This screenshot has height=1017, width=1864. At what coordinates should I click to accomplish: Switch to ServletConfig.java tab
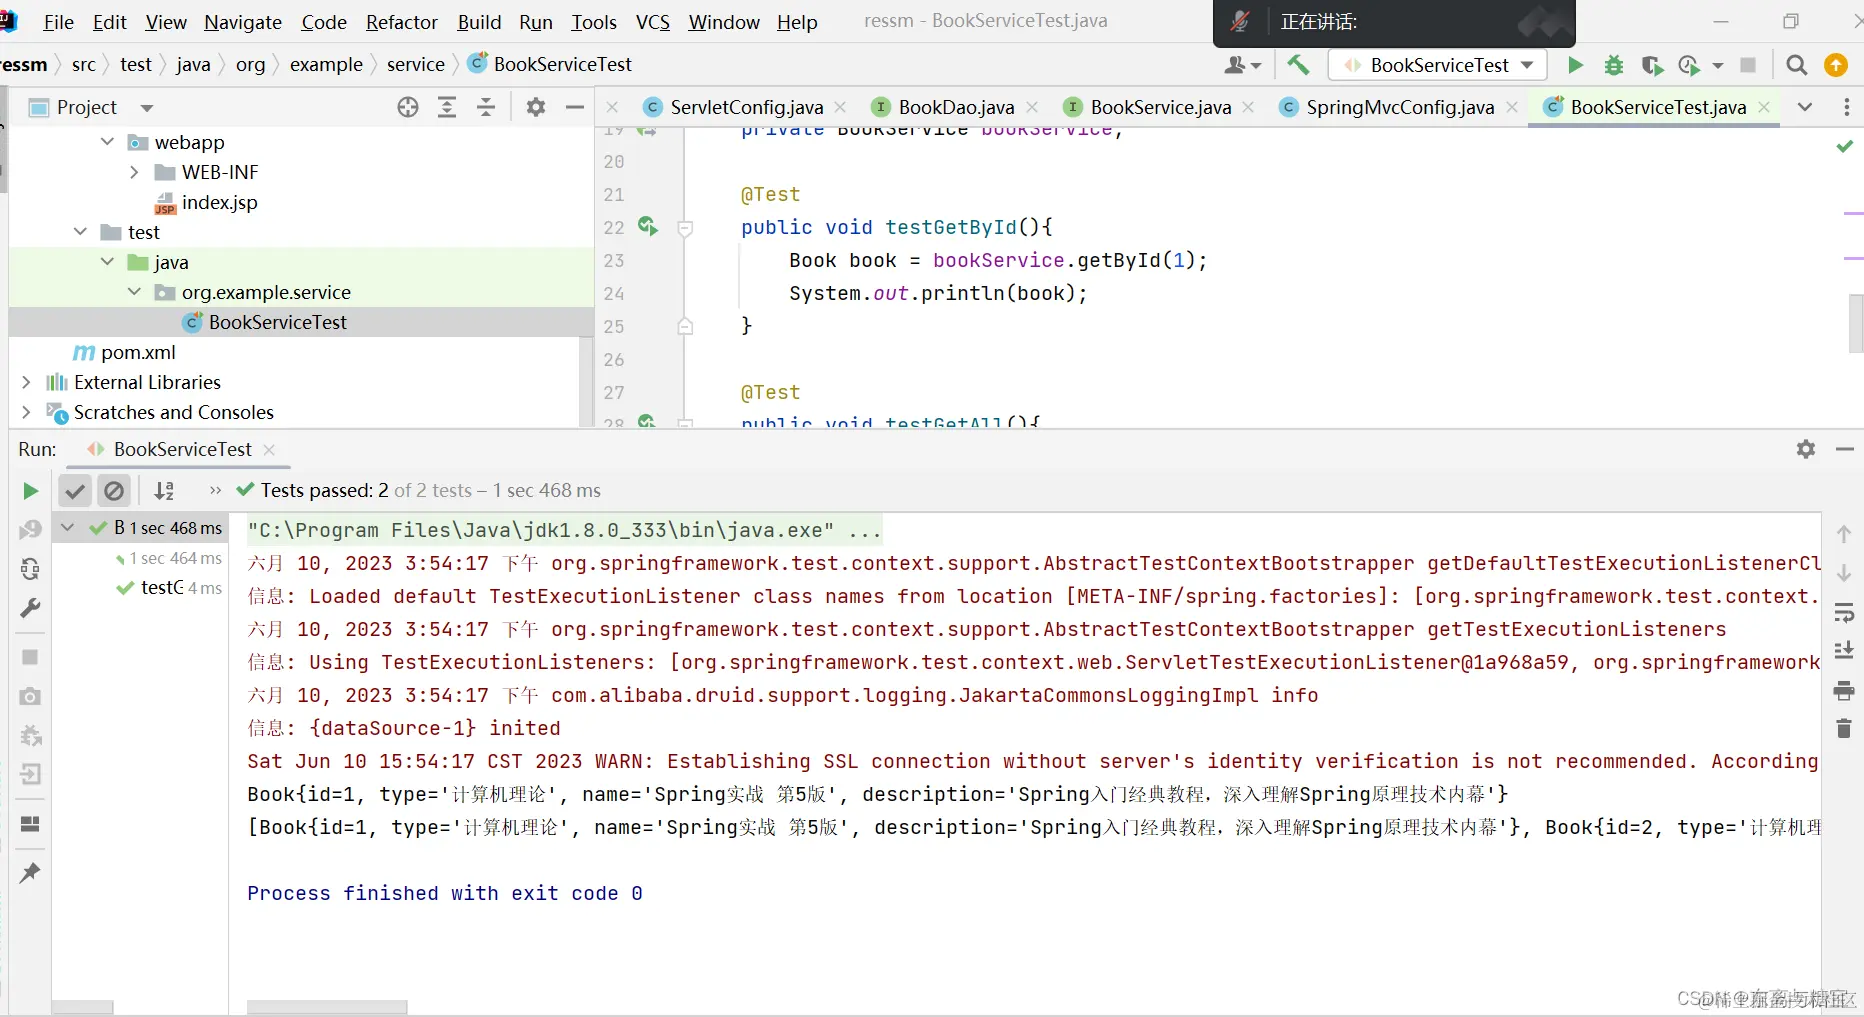pos(746,107)
